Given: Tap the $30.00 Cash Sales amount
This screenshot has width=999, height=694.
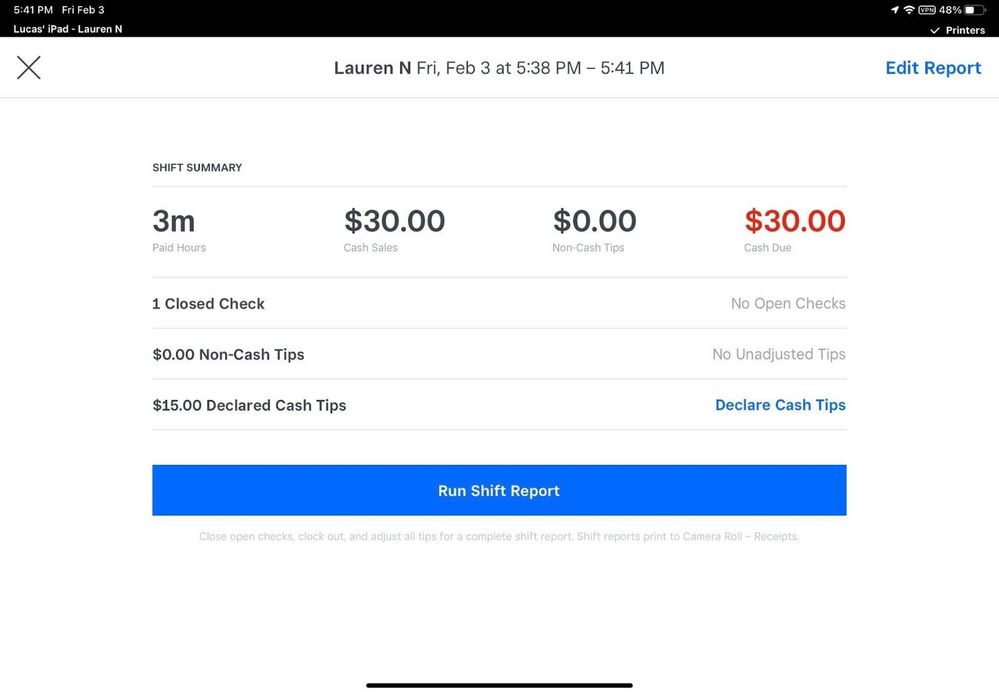Looking at the screenshot, I should (394, 221).
